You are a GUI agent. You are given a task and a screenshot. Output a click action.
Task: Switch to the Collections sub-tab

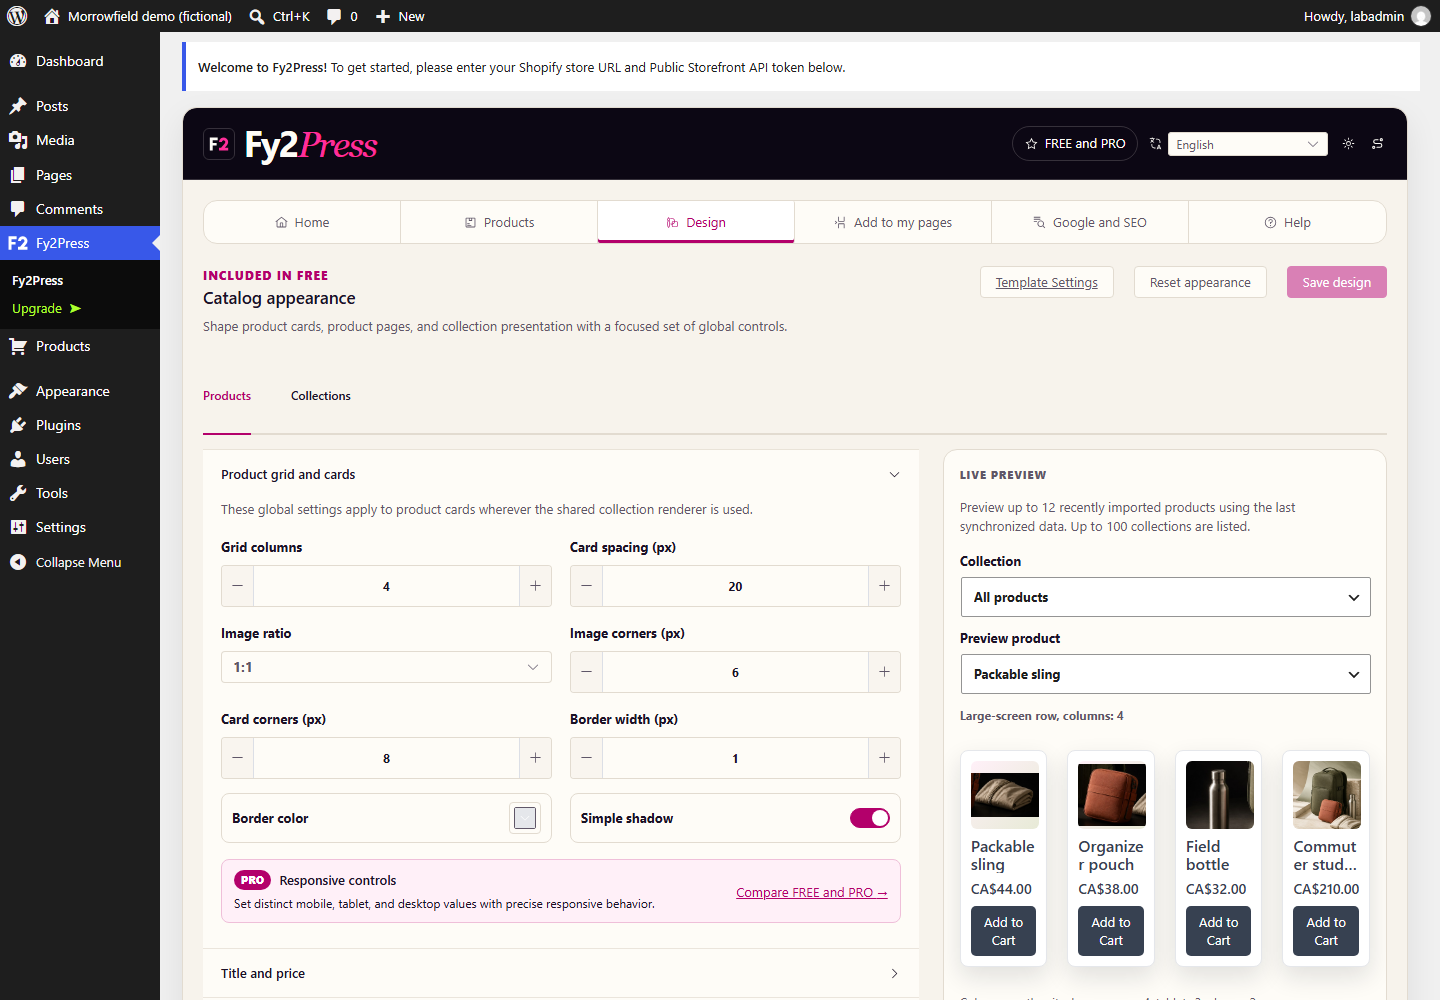pos(321,396)
